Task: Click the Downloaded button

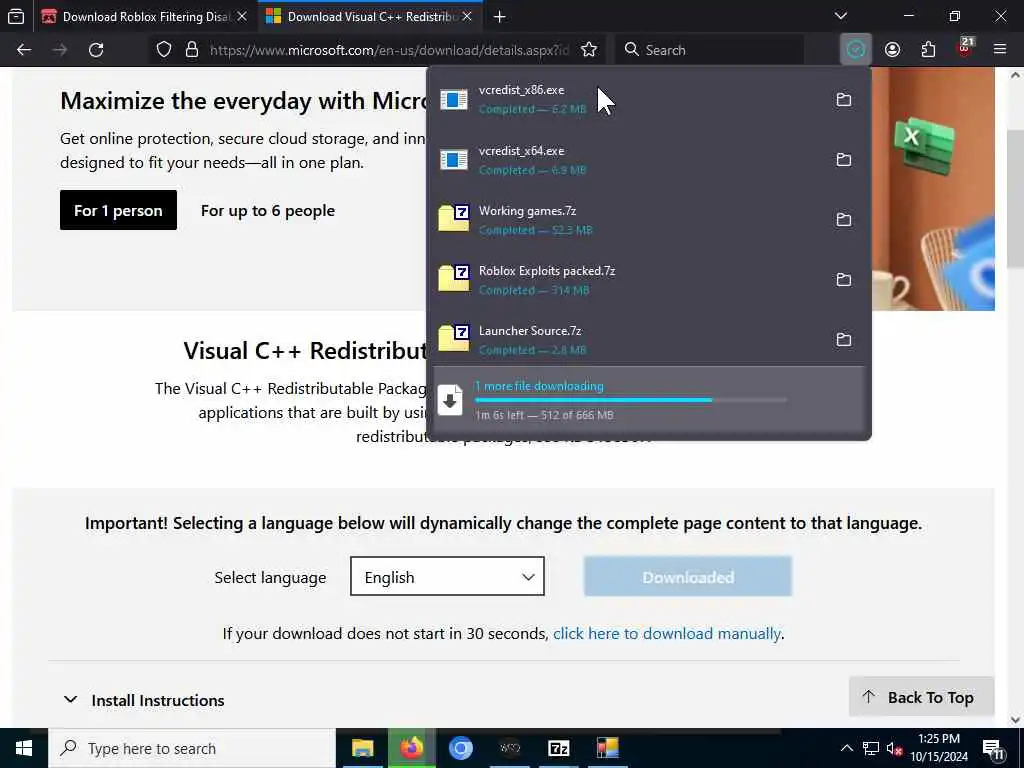Action: coord(688,577)
